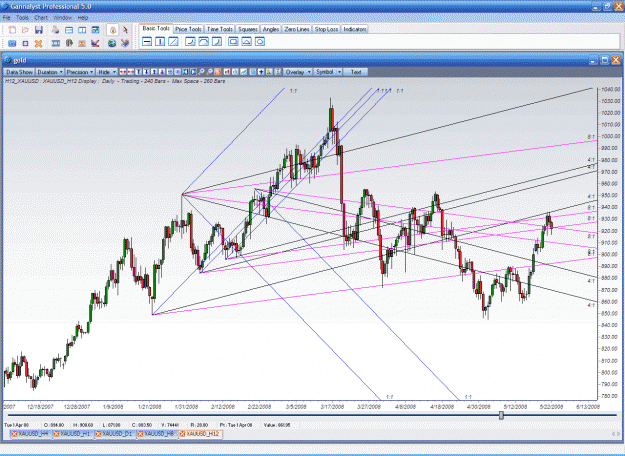
Task: Switch to the Squares tab
Action: click(248, 29)
